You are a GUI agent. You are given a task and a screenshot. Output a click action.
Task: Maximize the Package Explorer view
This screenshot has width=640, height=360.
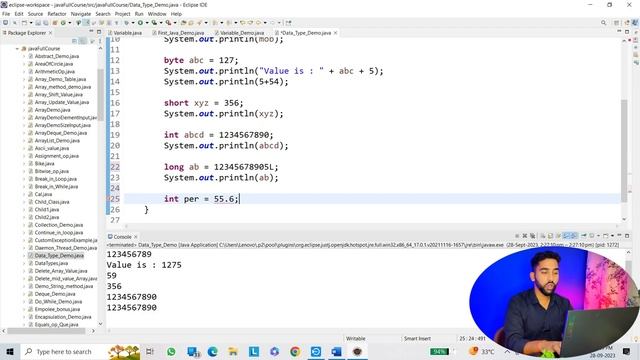click(x=99, y=32)
